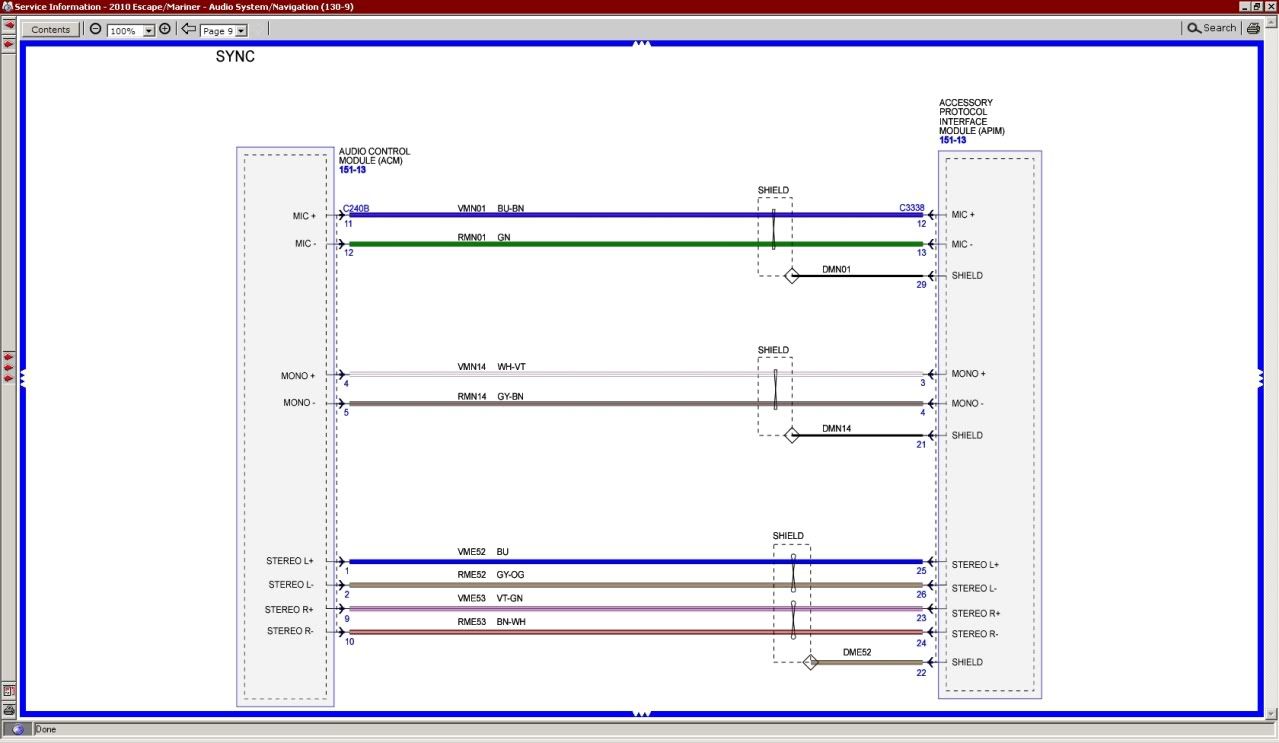
Task: Follow the 151-13 link under Audio Control Module
Action: point(352,170)
